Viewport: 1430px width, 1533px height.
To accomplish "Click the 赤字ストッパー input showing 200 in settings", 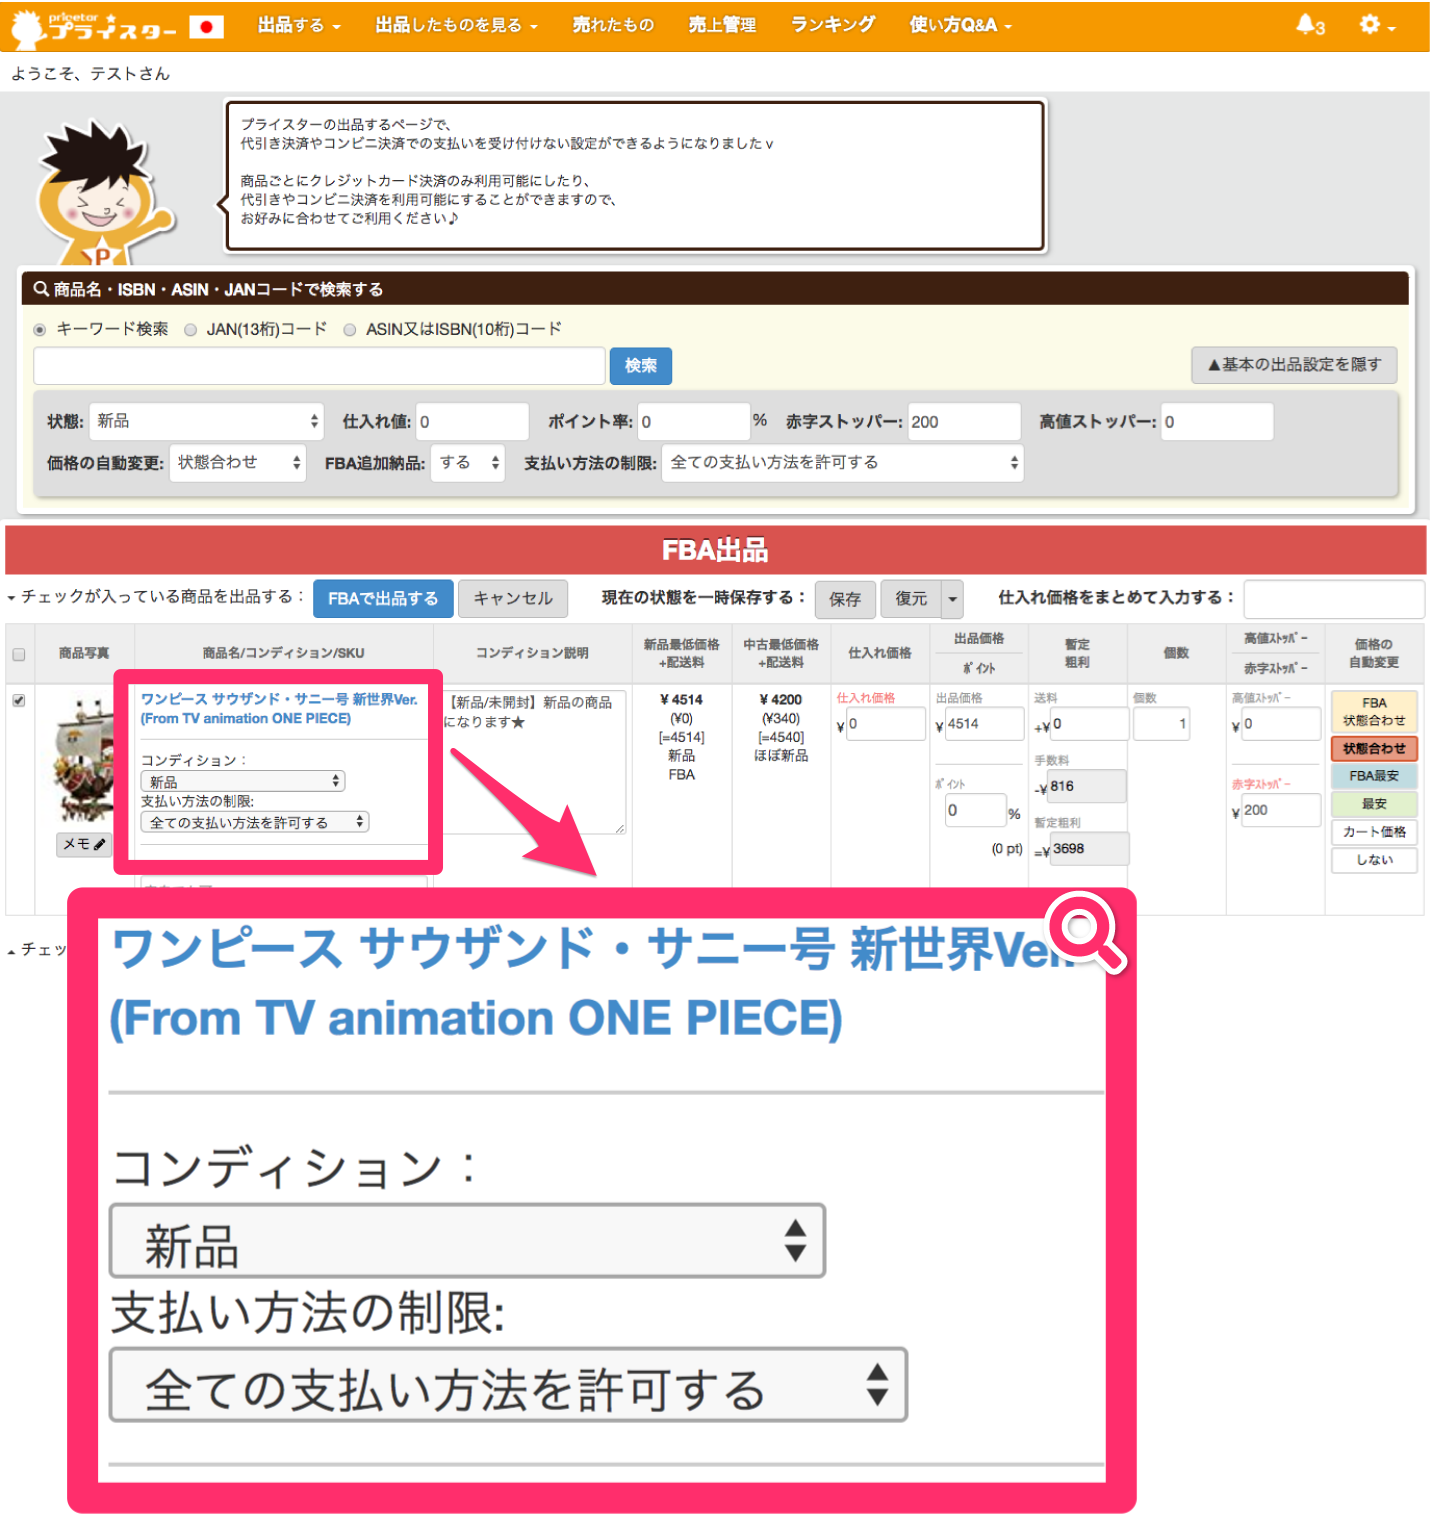I will [964, 422].
